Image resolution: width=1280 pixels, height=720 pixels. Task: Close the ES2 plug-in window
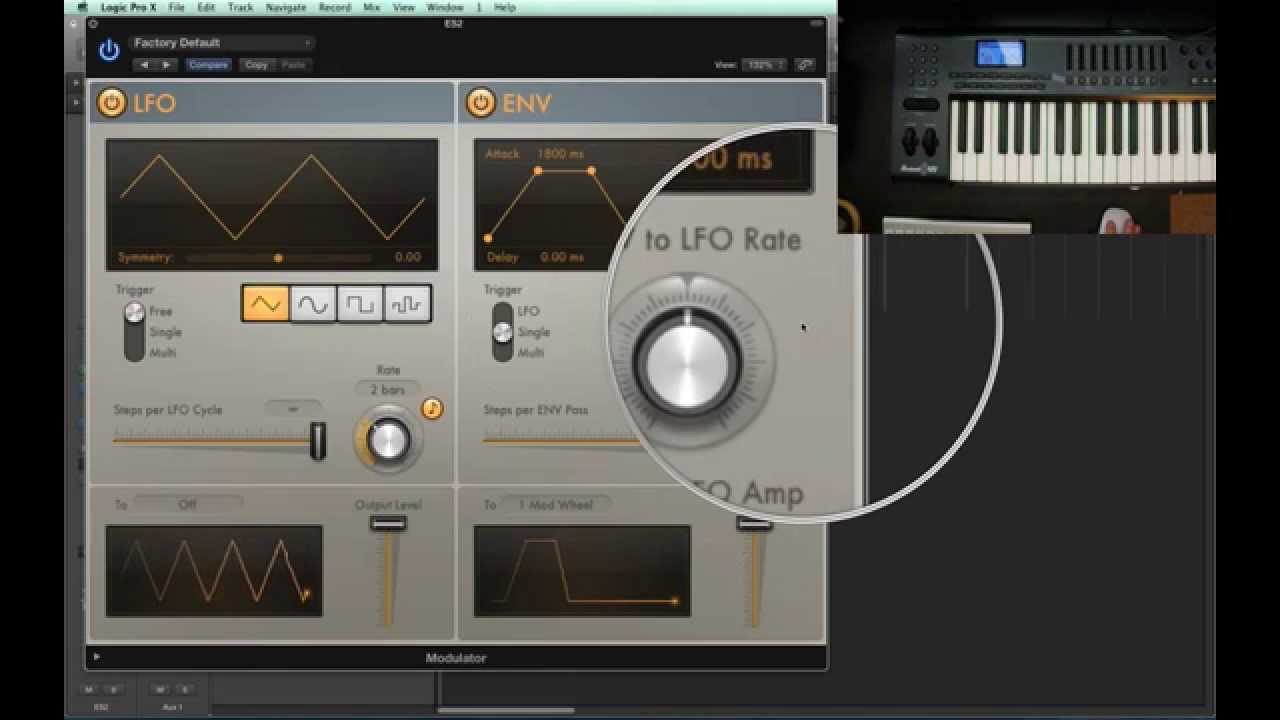(92, 24)
